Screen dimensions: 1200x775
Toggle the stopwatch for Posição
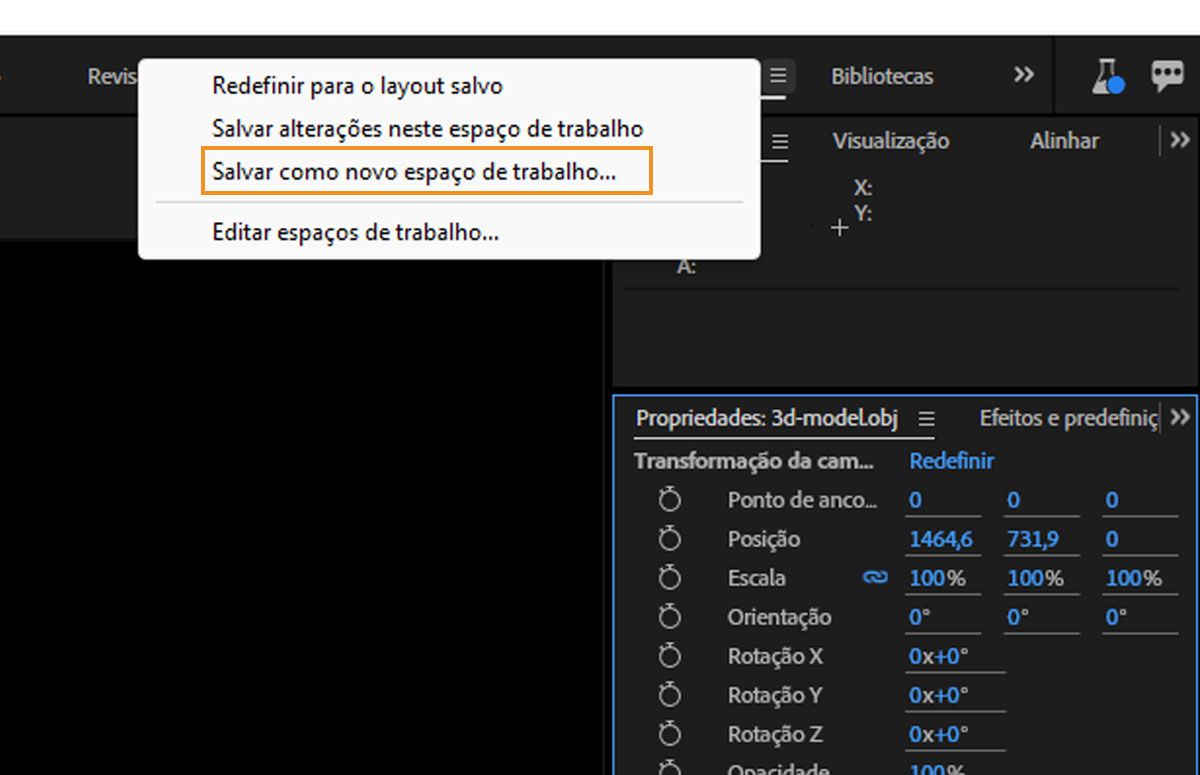[x=670, y=538]
